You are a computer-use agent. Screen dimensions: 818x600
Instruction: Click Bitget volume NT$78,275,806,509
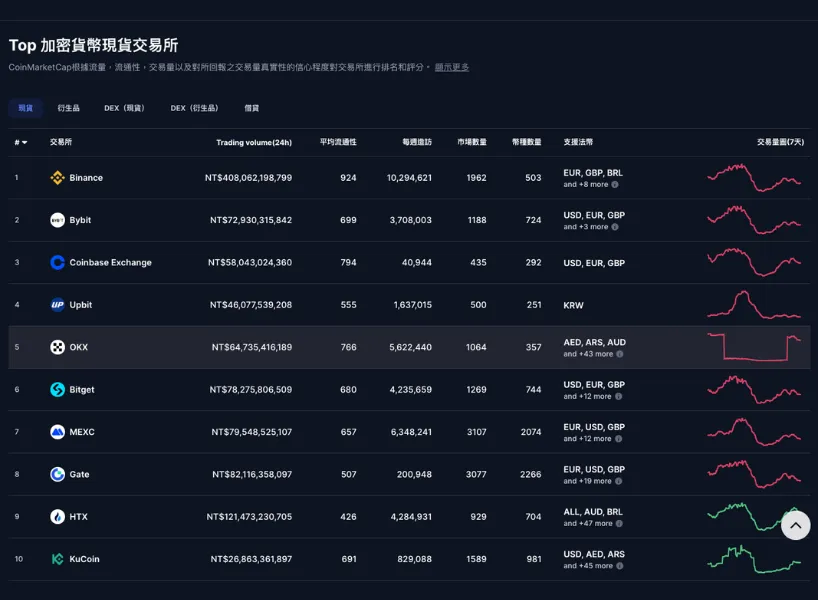pyautogui.click(x=251, y=390)
